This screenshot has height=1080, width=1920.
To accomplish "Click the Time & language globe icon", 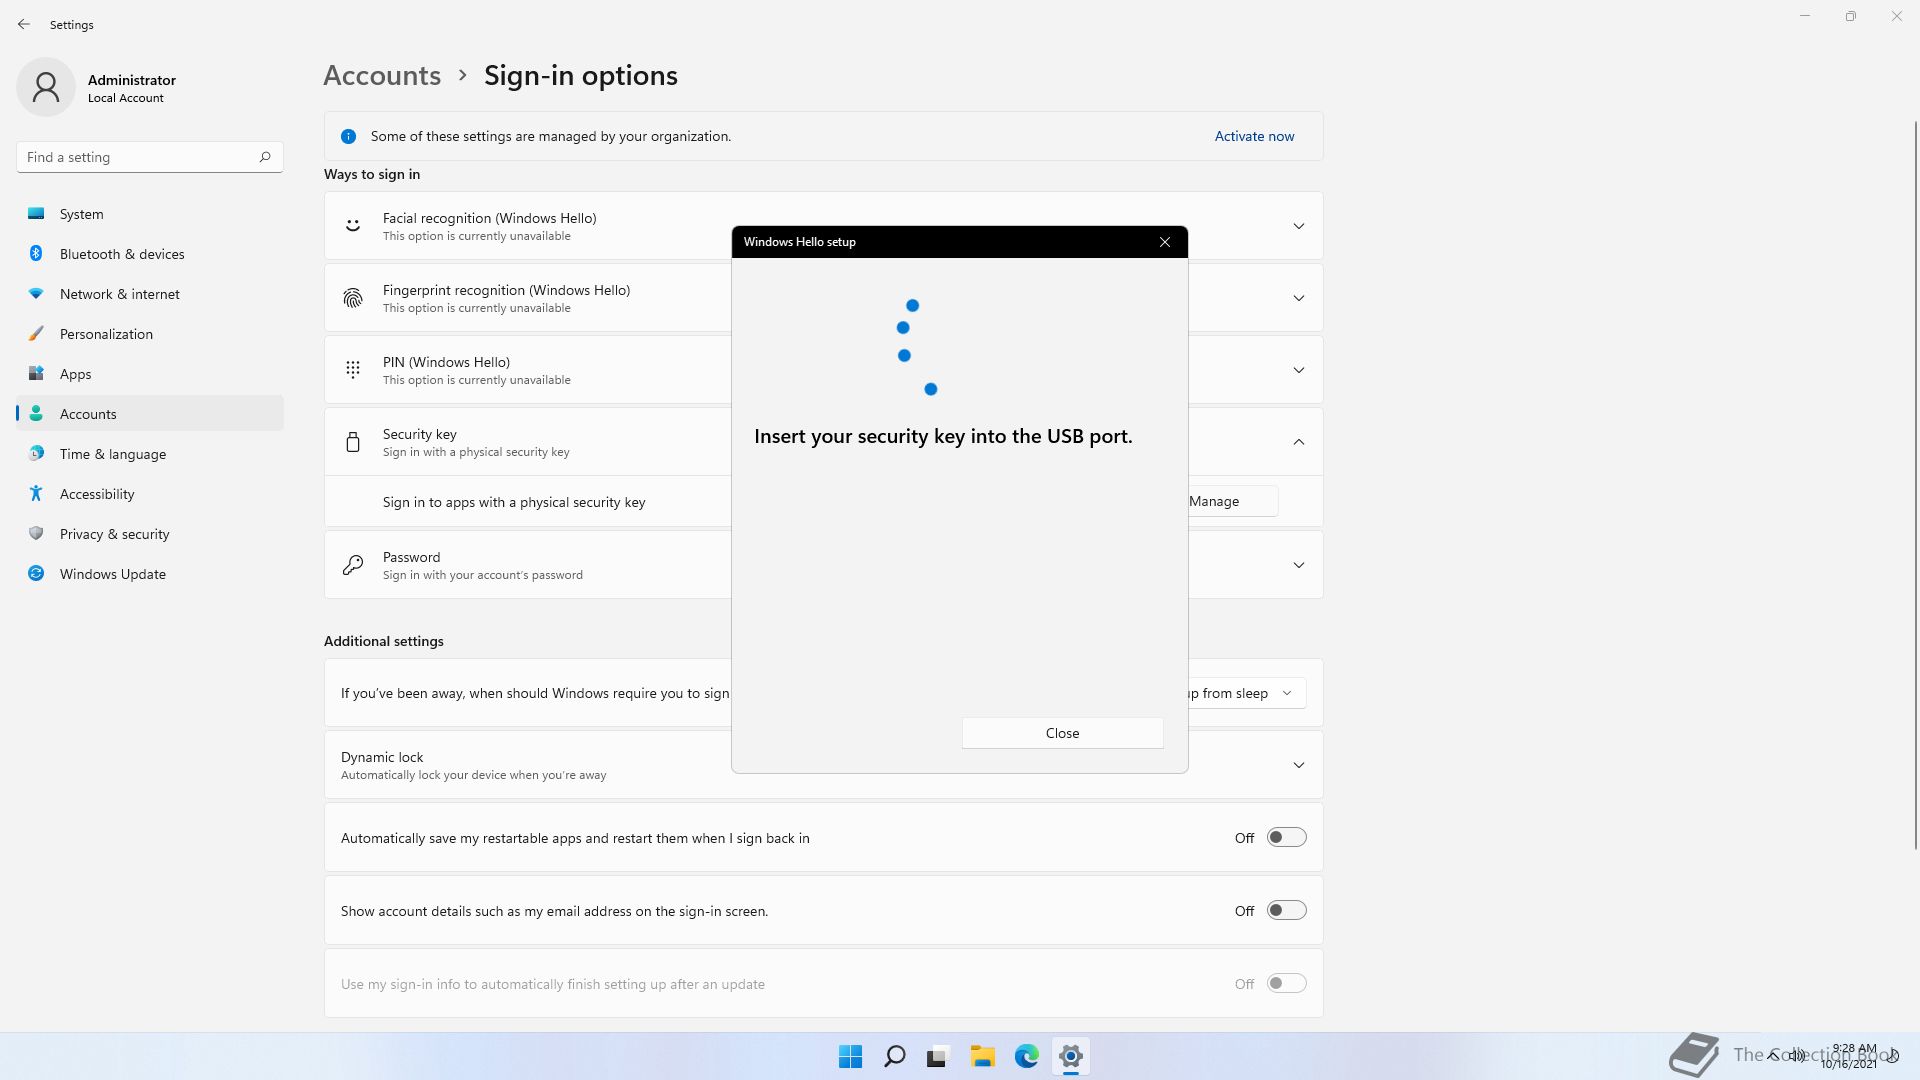I will [36, 454].
